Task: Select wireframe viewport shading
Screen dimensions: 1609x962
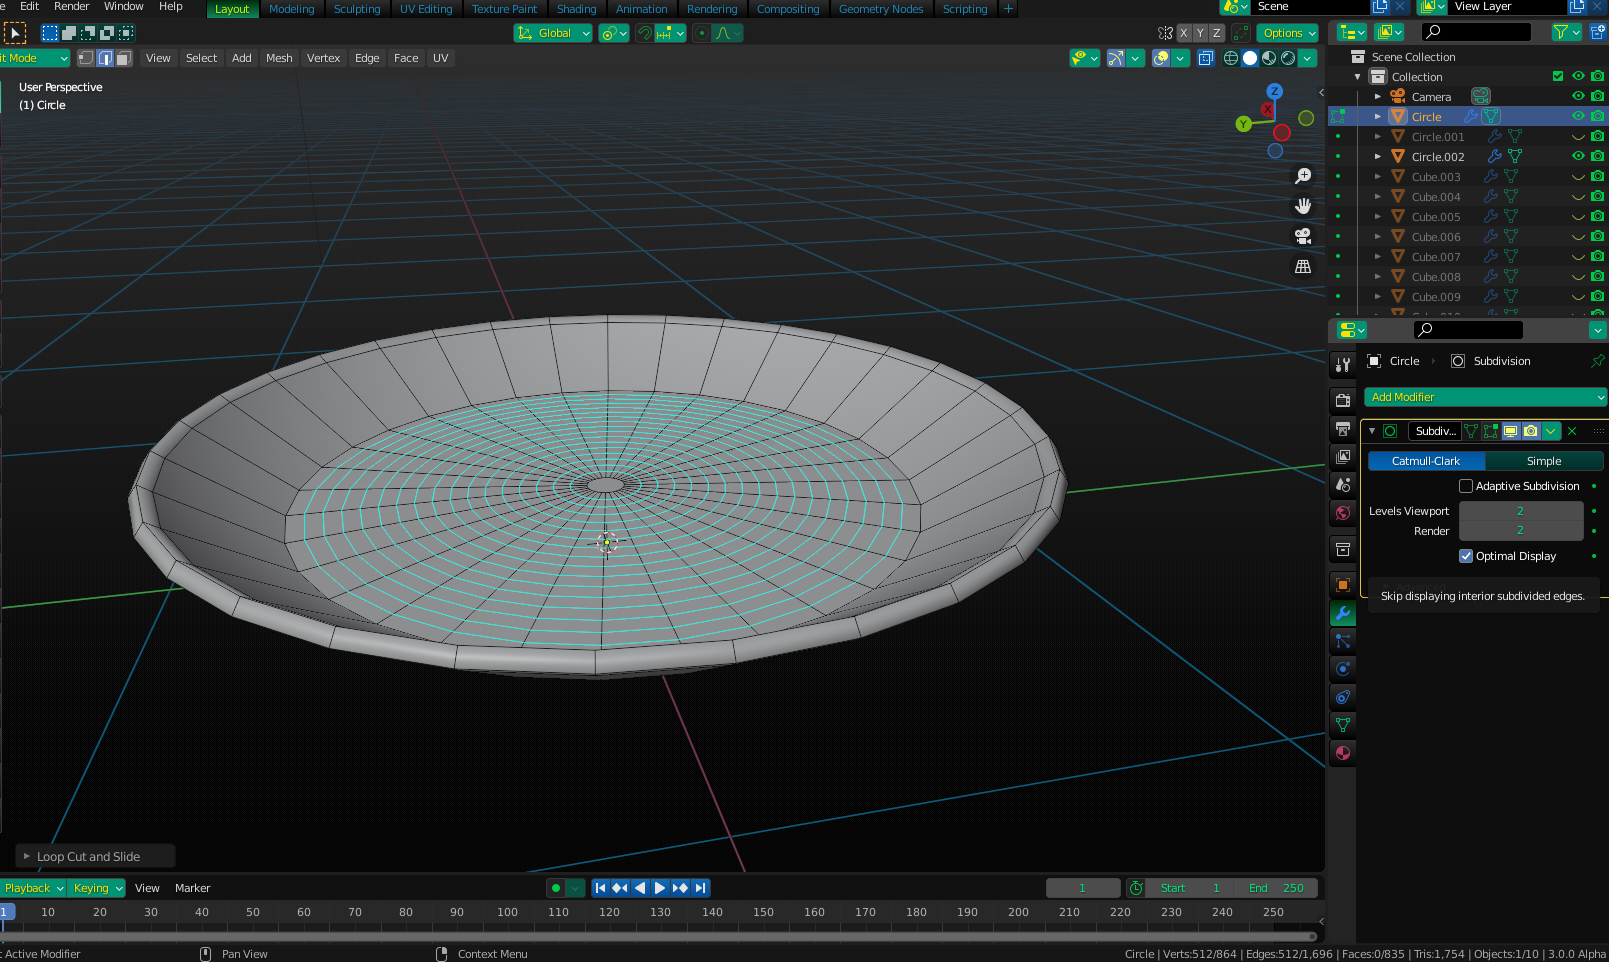Action: (x=1231, y=58)
